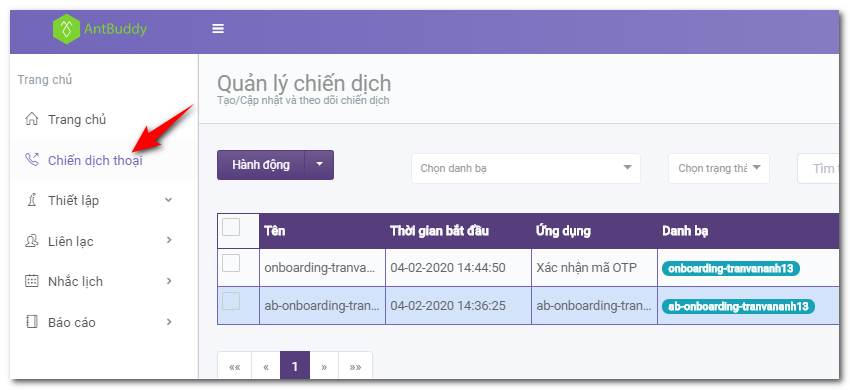Tick checkbox for ab-onboarding-tran... row
Image resolution: width=850 pixels, height=390 pixels.
click(231, 301)
